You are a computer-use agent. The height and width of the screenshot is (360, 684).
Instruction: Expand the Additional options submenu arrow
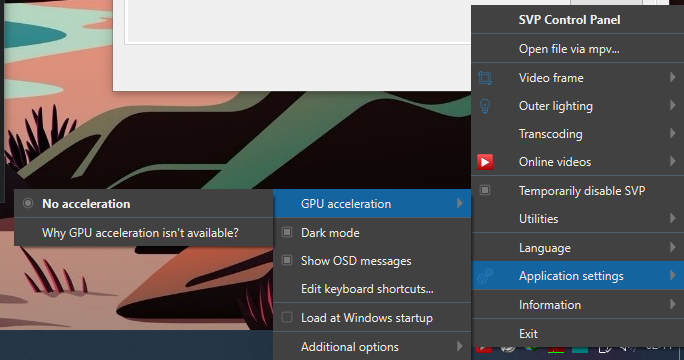coord(459,346)
